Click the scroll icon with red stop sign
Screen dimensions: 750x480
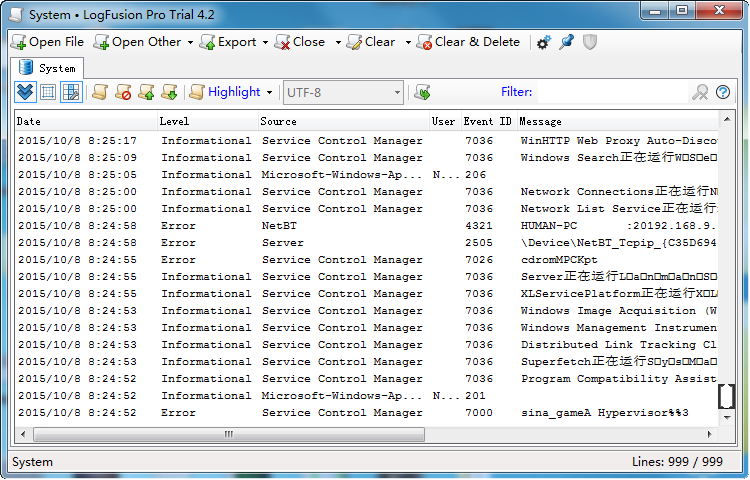tap(123, 92)
